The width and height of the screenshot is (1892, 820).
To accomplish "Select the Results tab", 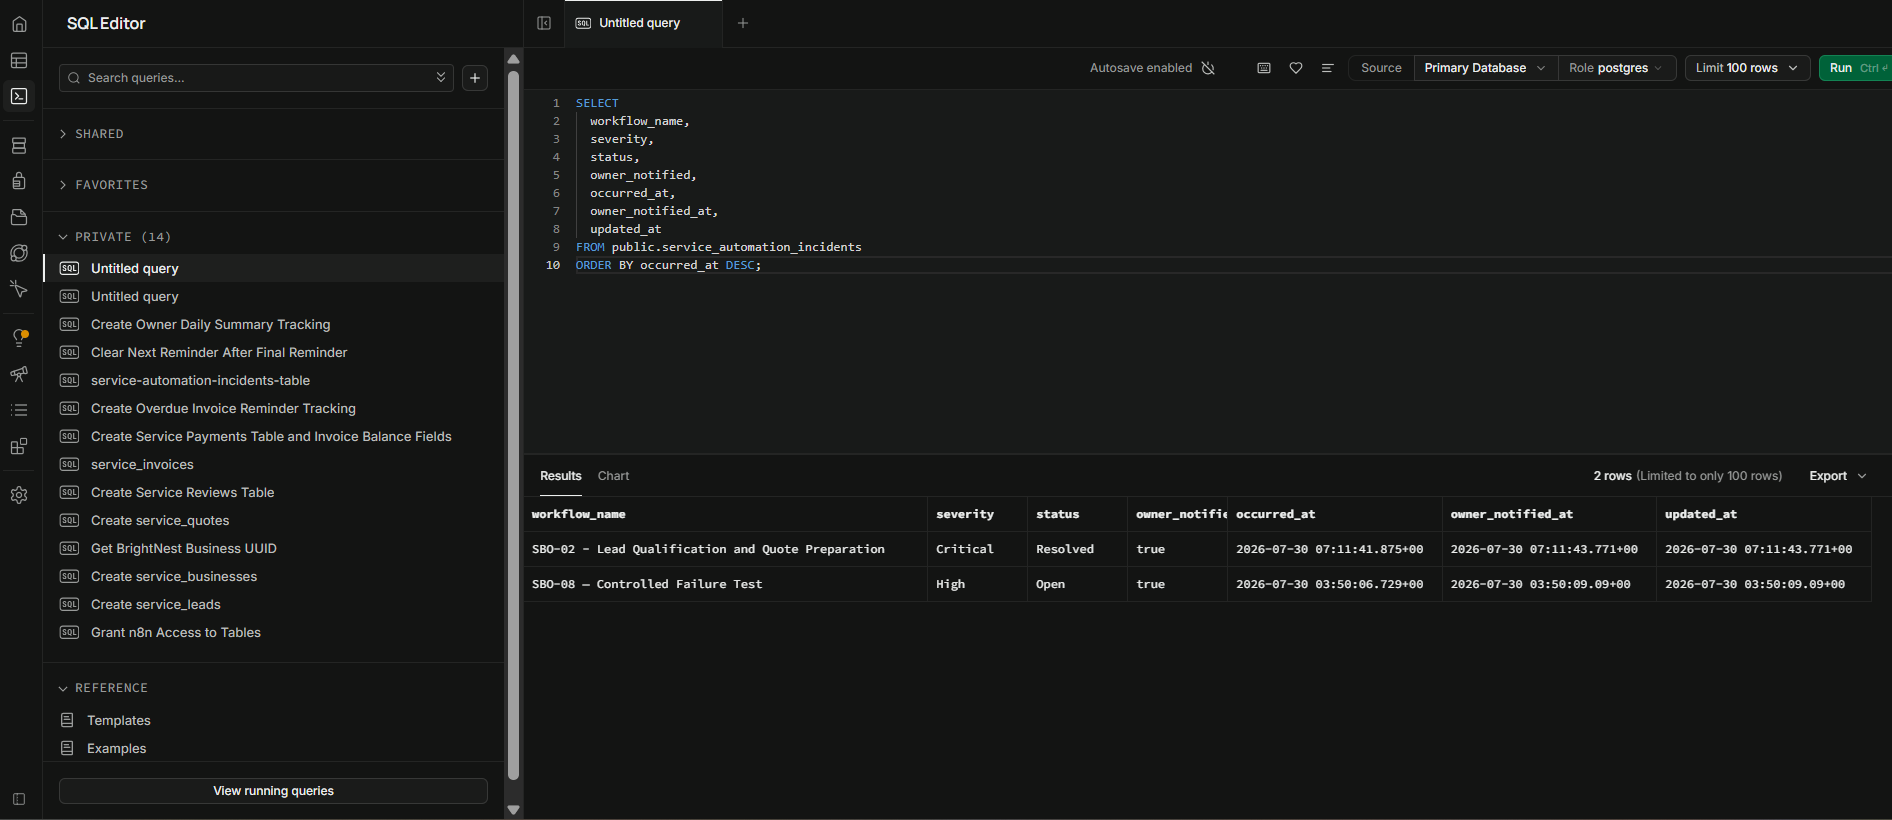I will pyautogui.click(x=561, y=476).
